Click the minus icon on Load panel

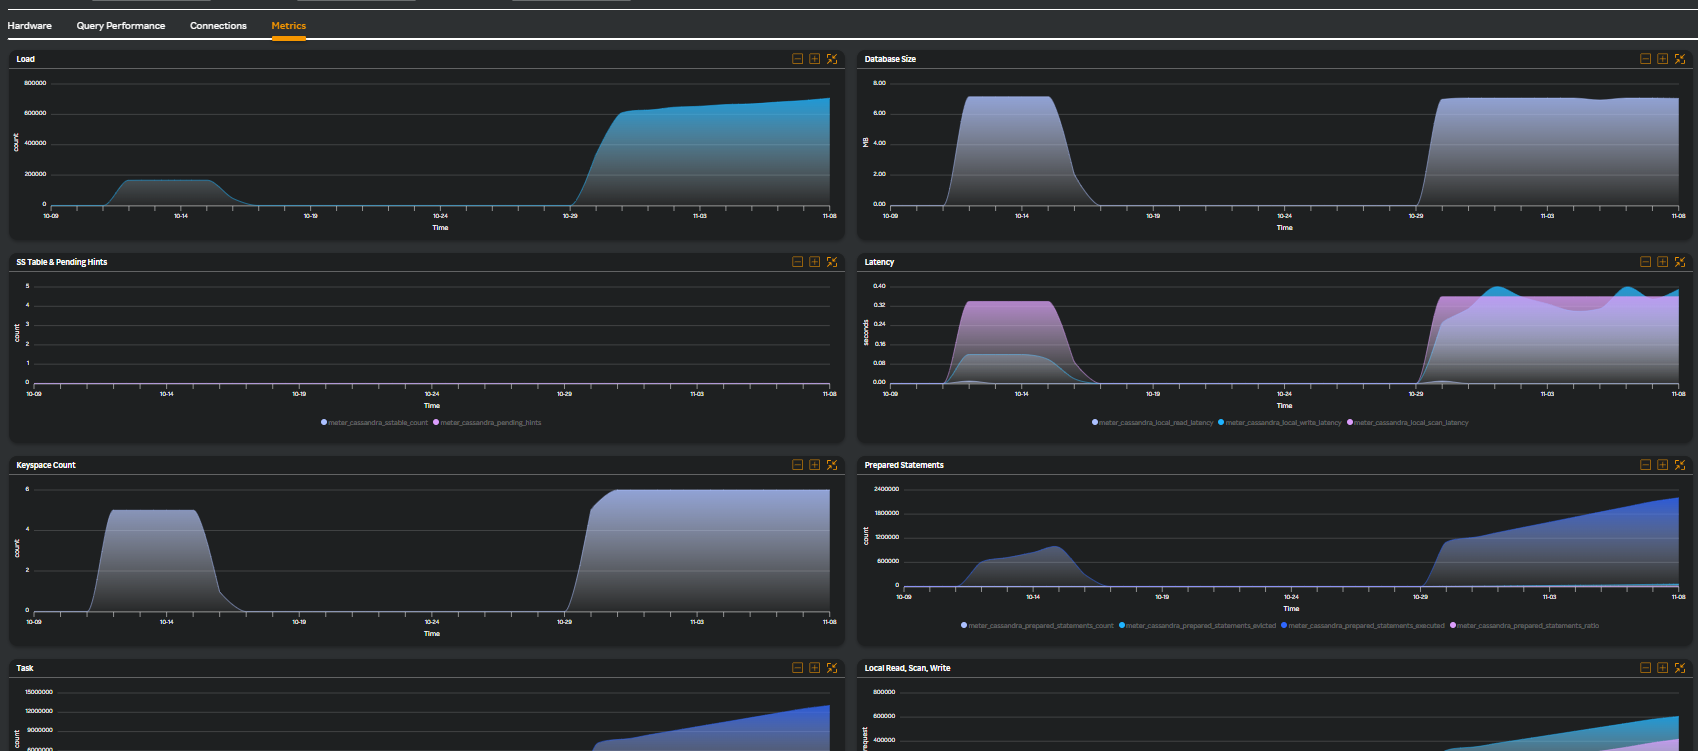pos(797,59)
